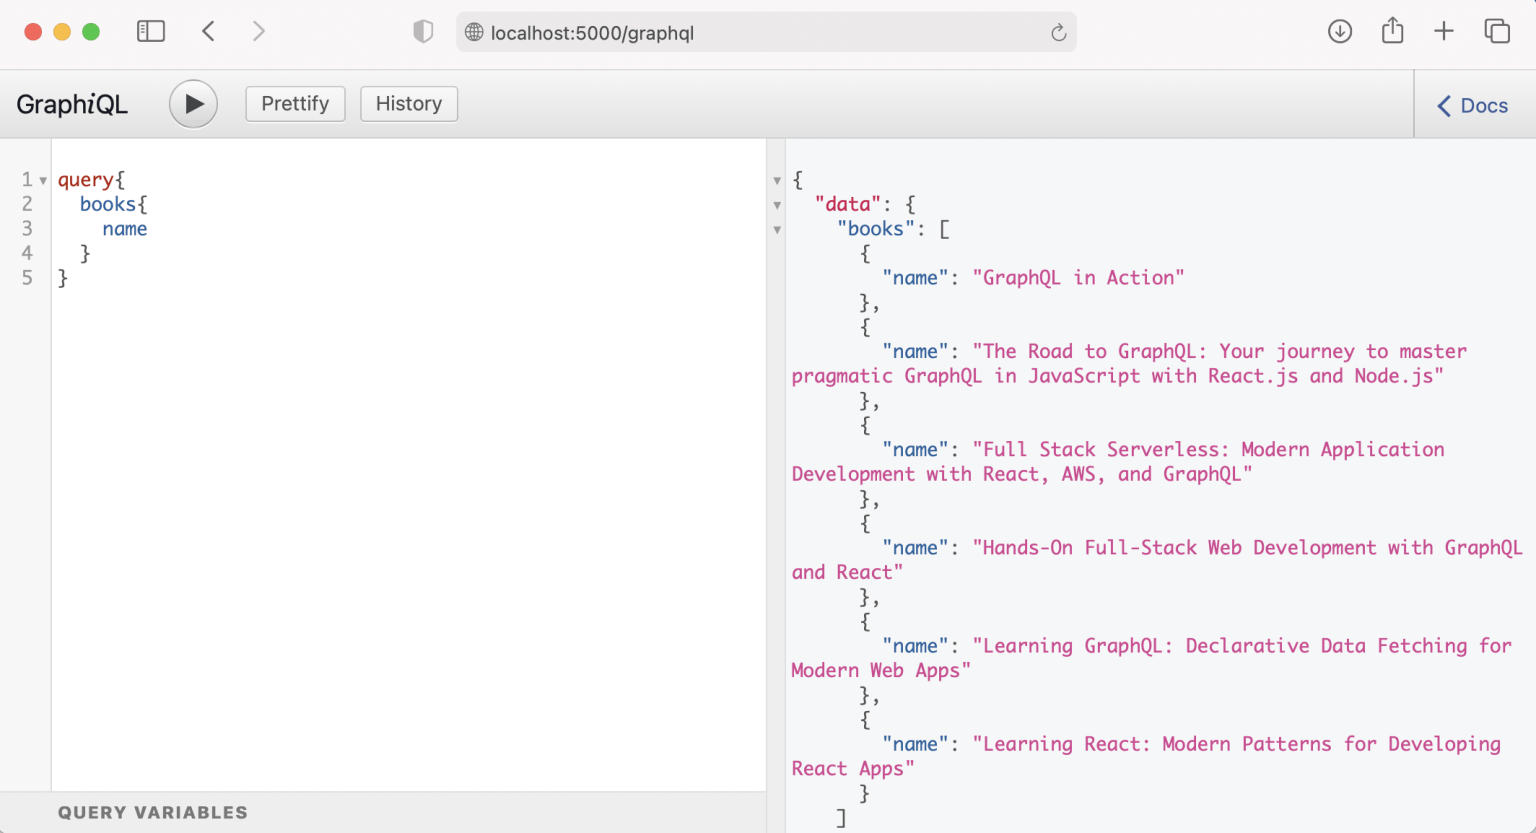
Task: Collapse the query block fold arrow on line 1
Action: (43, 181)
